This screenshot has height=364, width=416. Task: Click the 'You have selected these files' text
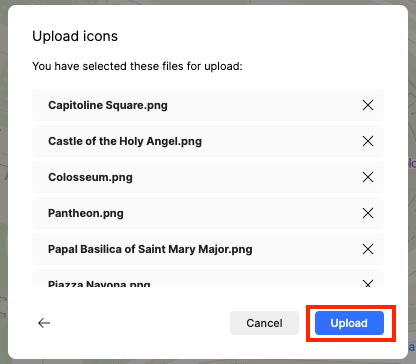click(x=137, y=66)
